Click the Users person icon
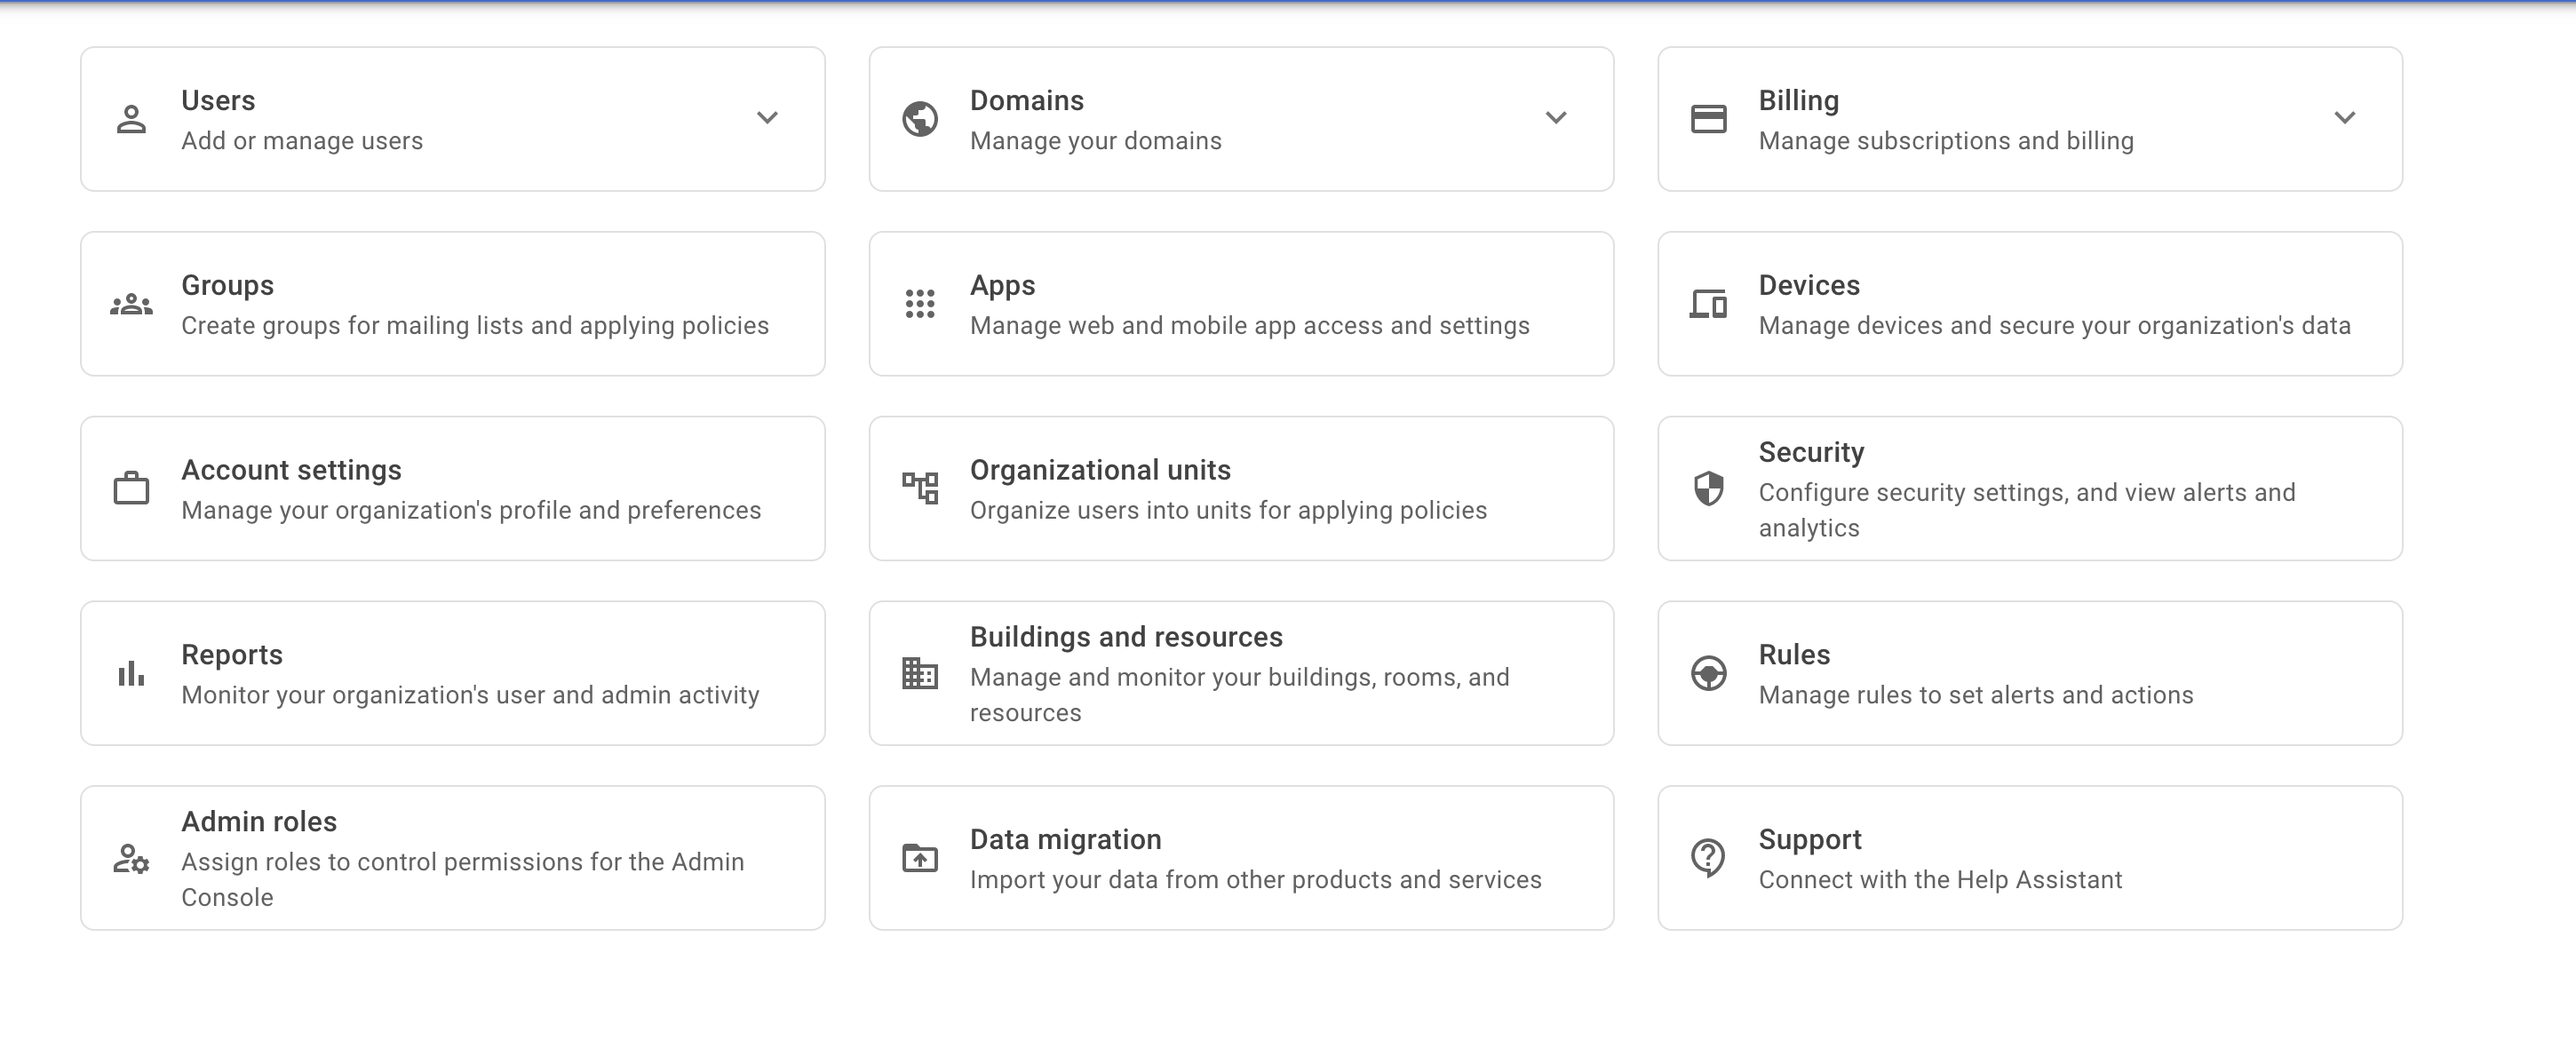The image size is (2576, 1048). 131,119
